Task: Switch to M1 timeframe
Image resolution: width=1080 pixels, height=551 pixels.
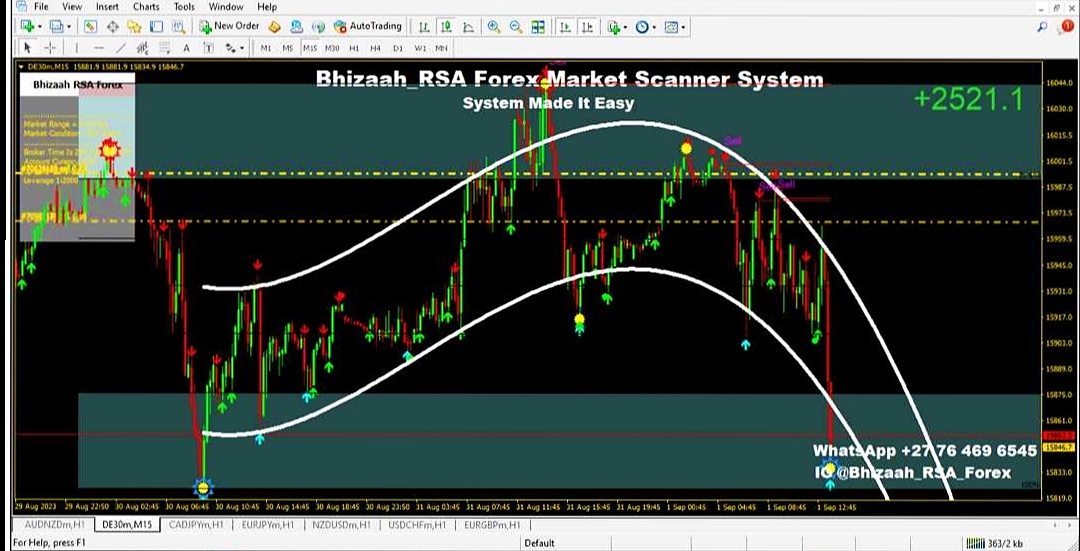Action: coord(266,48)
